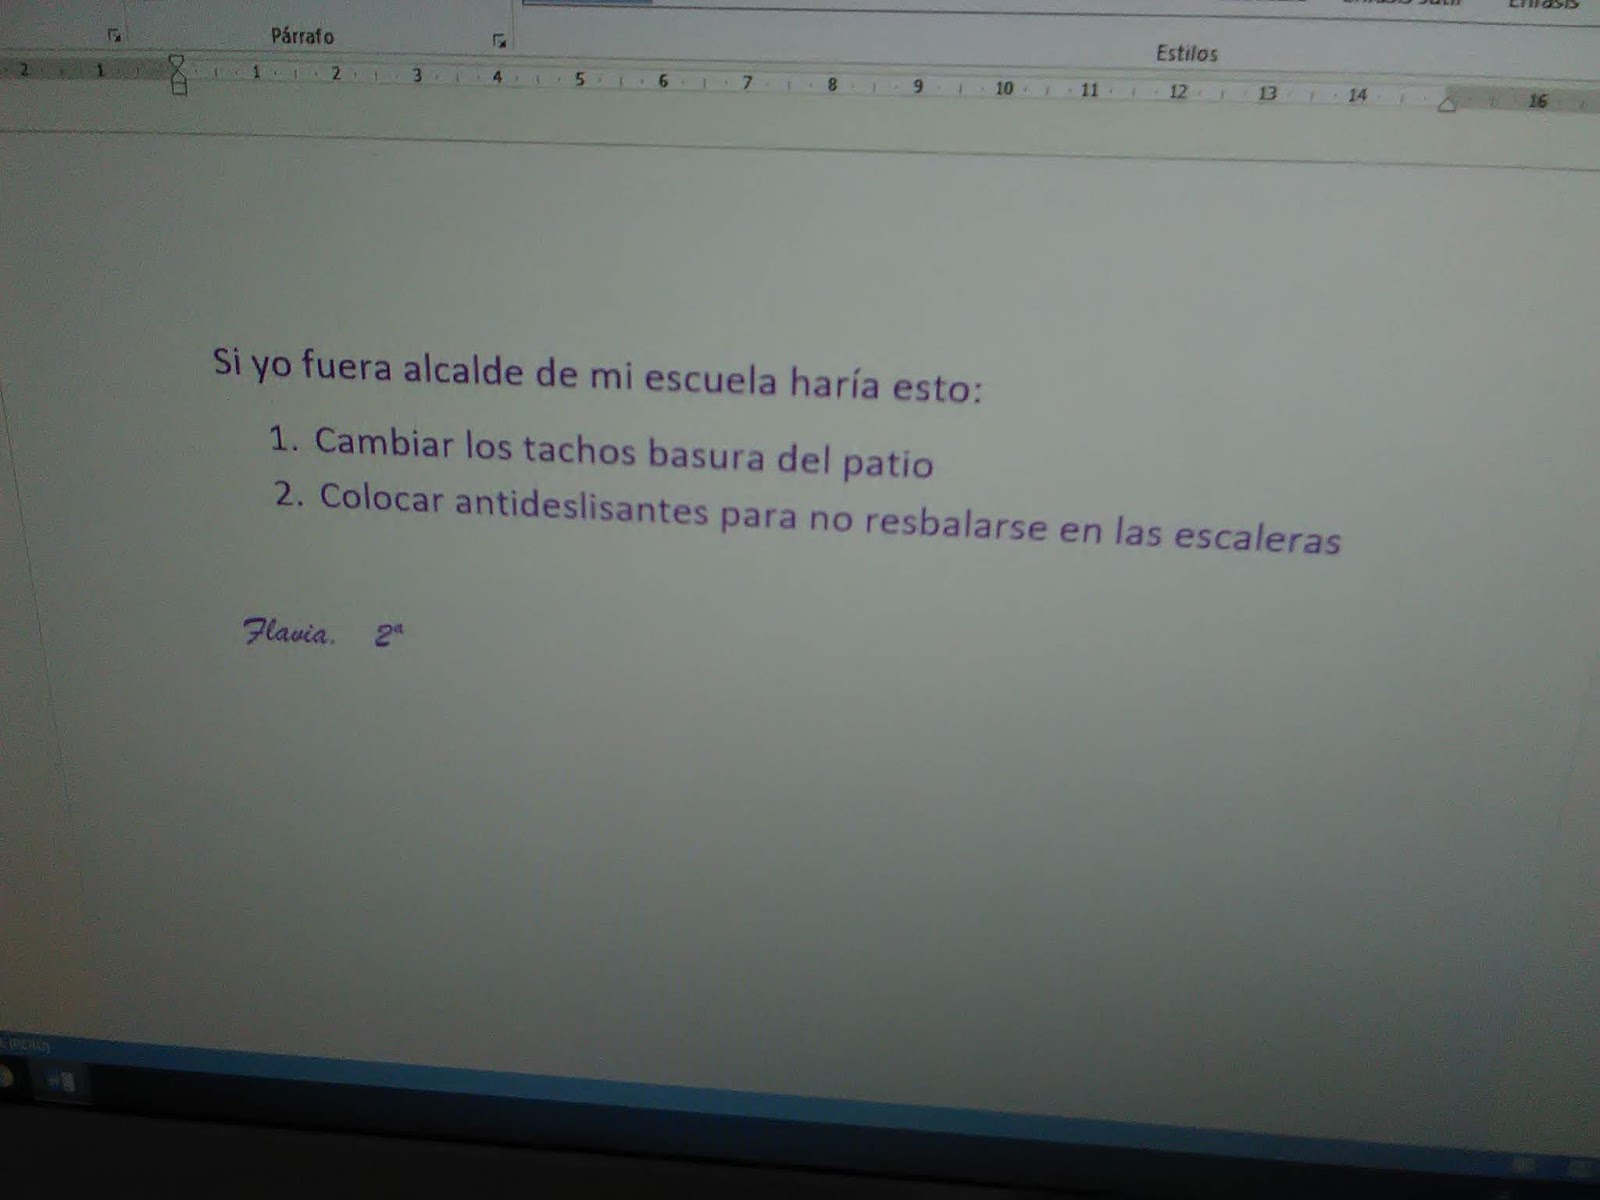Click the Párrafo group label
This screenshot has height=1200, width=1600.
coord(302,36)
